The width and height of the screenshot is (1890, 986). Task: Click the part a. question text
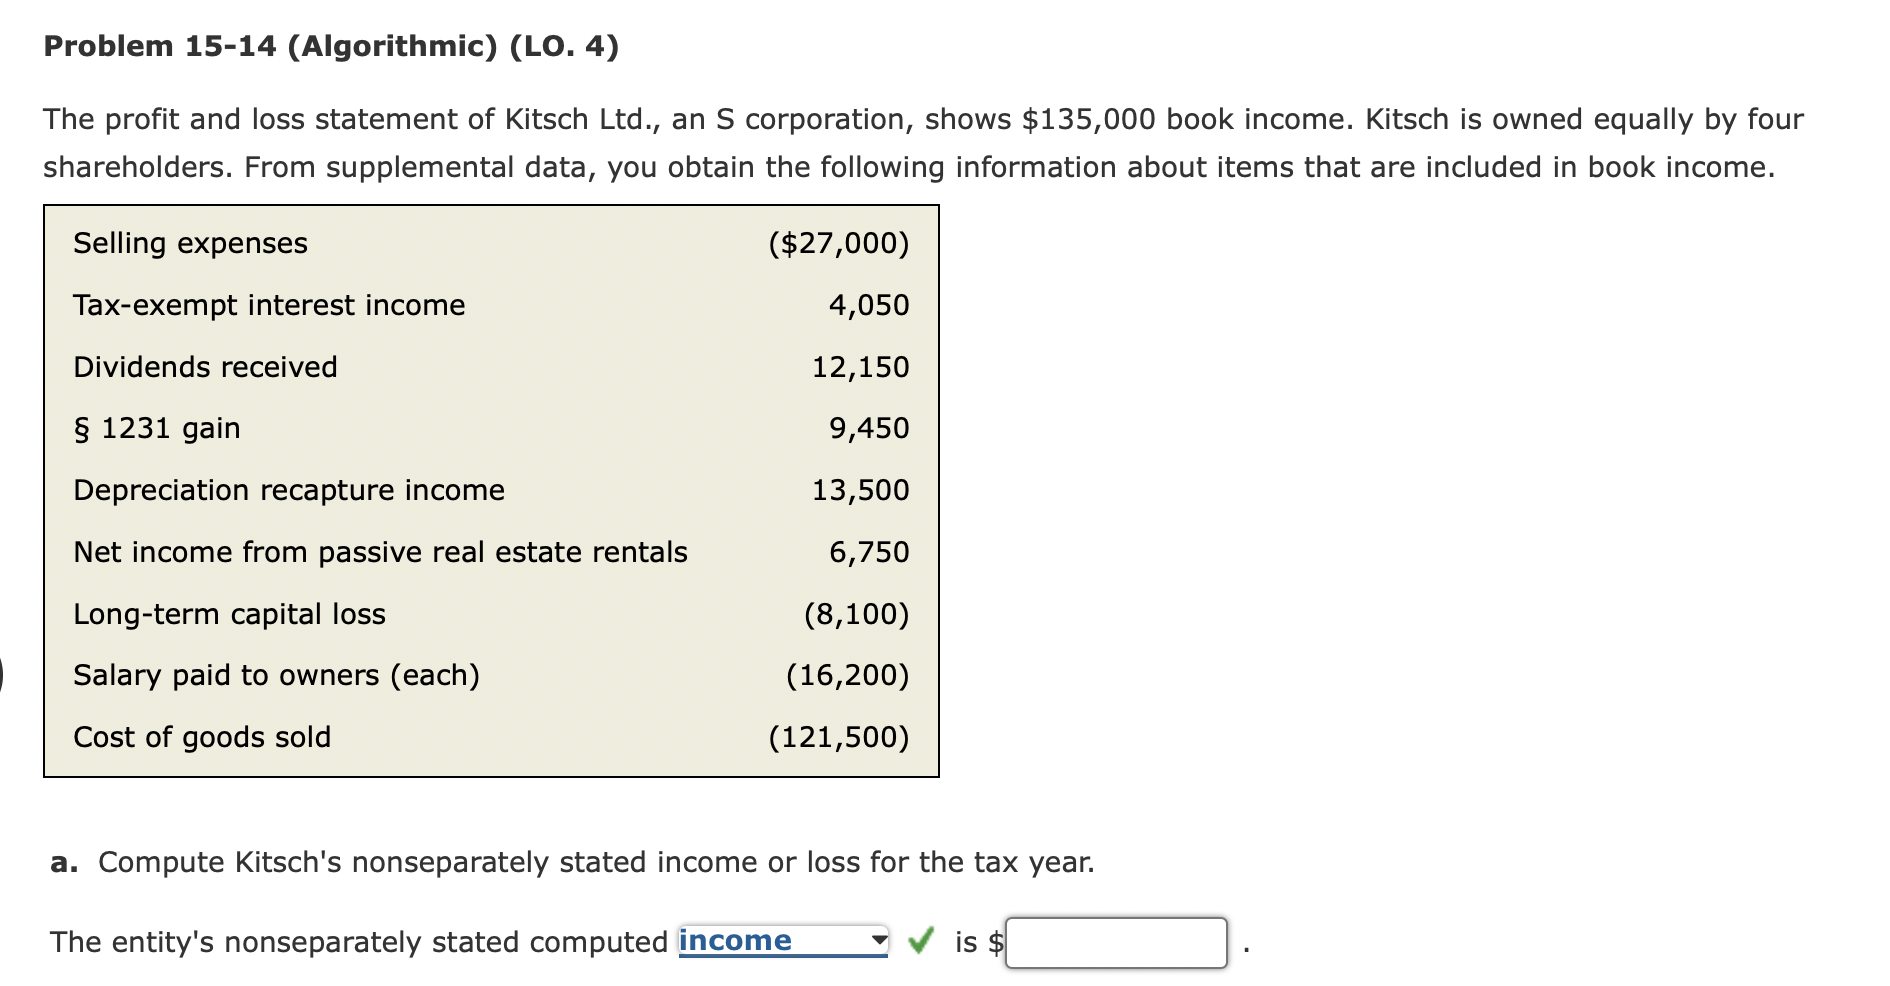click(570, 861)
